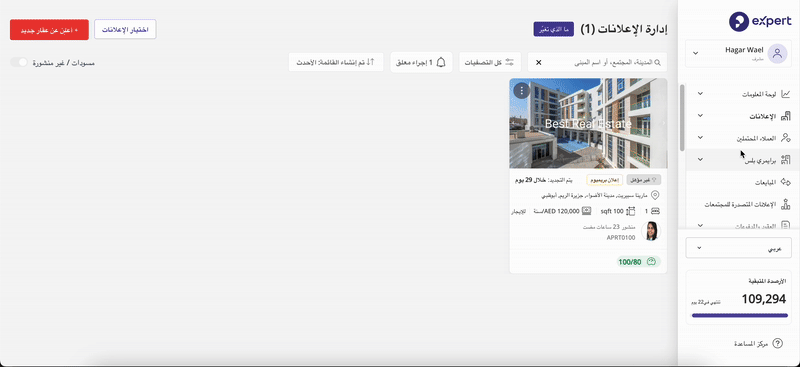
Task: Click the APRT0100 reference number
Action: [621, 238]
